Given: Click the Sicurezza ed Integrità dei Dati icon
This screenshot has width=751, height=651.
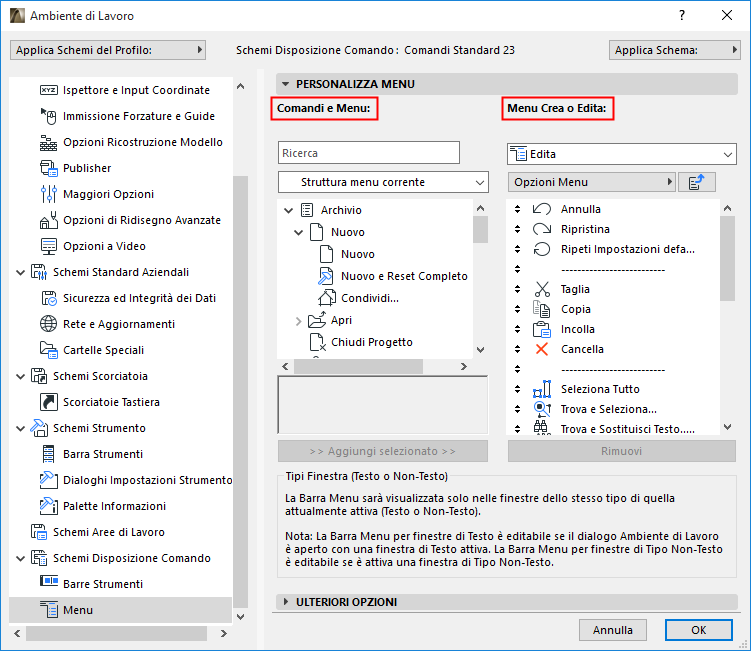Looking at the screenshot, I should pos(48,298).
